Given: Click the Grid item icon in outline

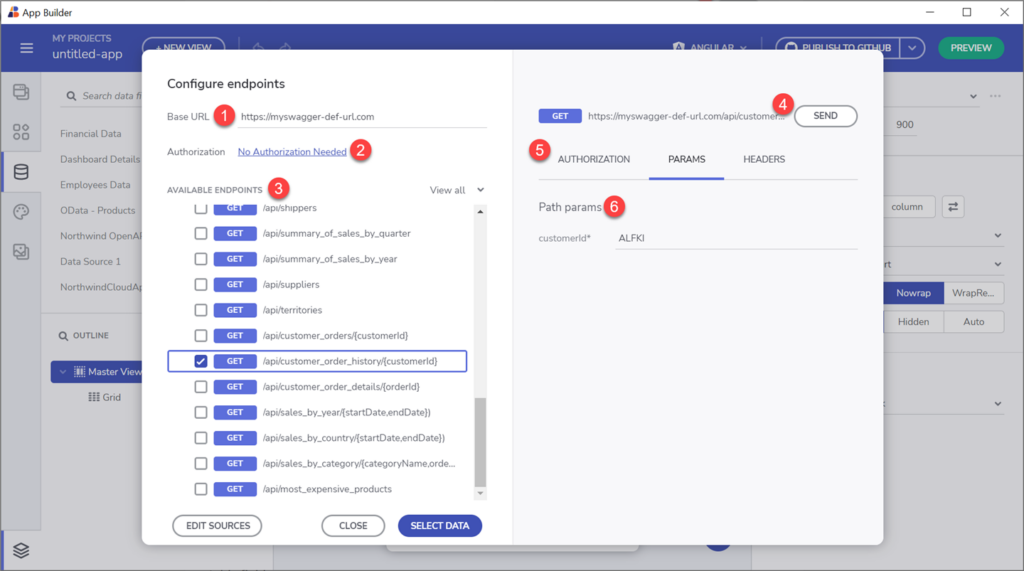Looking at the screenshot, I should [x=94, y=397].
